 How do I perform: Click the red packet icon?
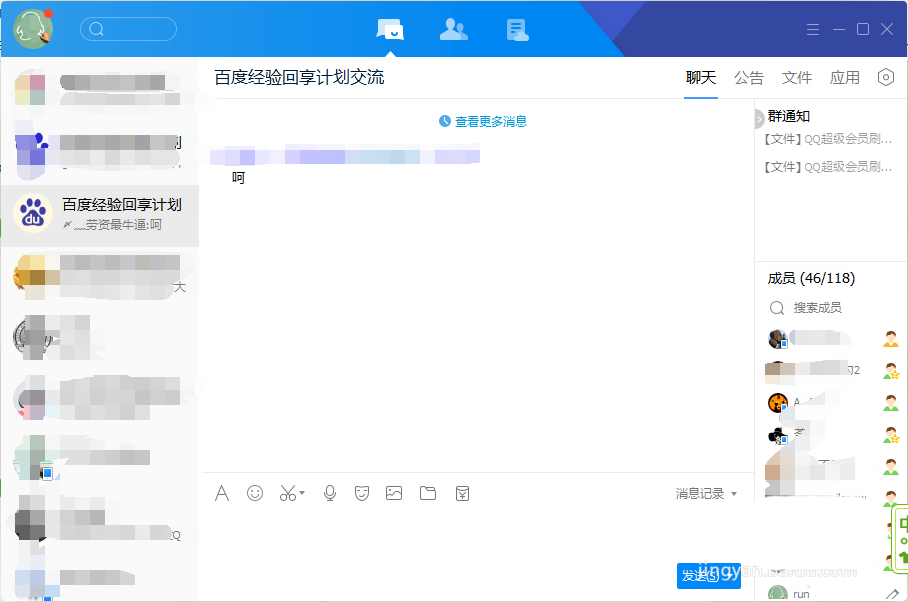(x=462, y=493)
